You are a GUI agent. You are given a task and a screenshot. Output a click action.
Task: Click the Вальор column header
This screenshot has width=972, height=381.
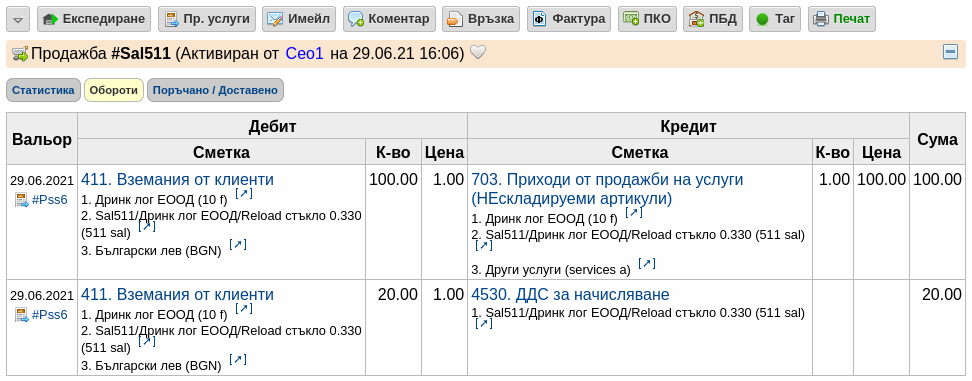coord(42,139)
